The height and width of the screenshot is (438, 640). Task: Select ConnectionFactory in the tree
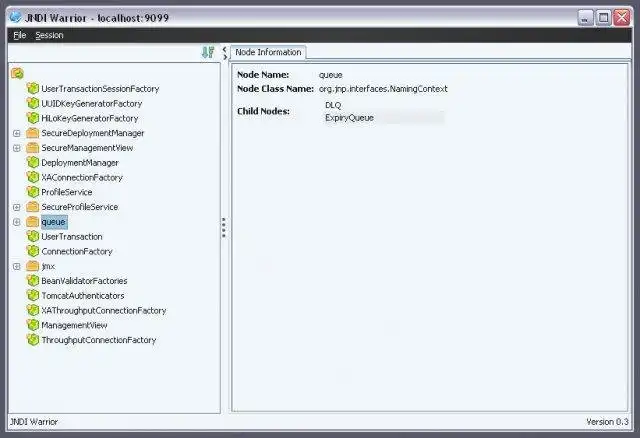77,251
